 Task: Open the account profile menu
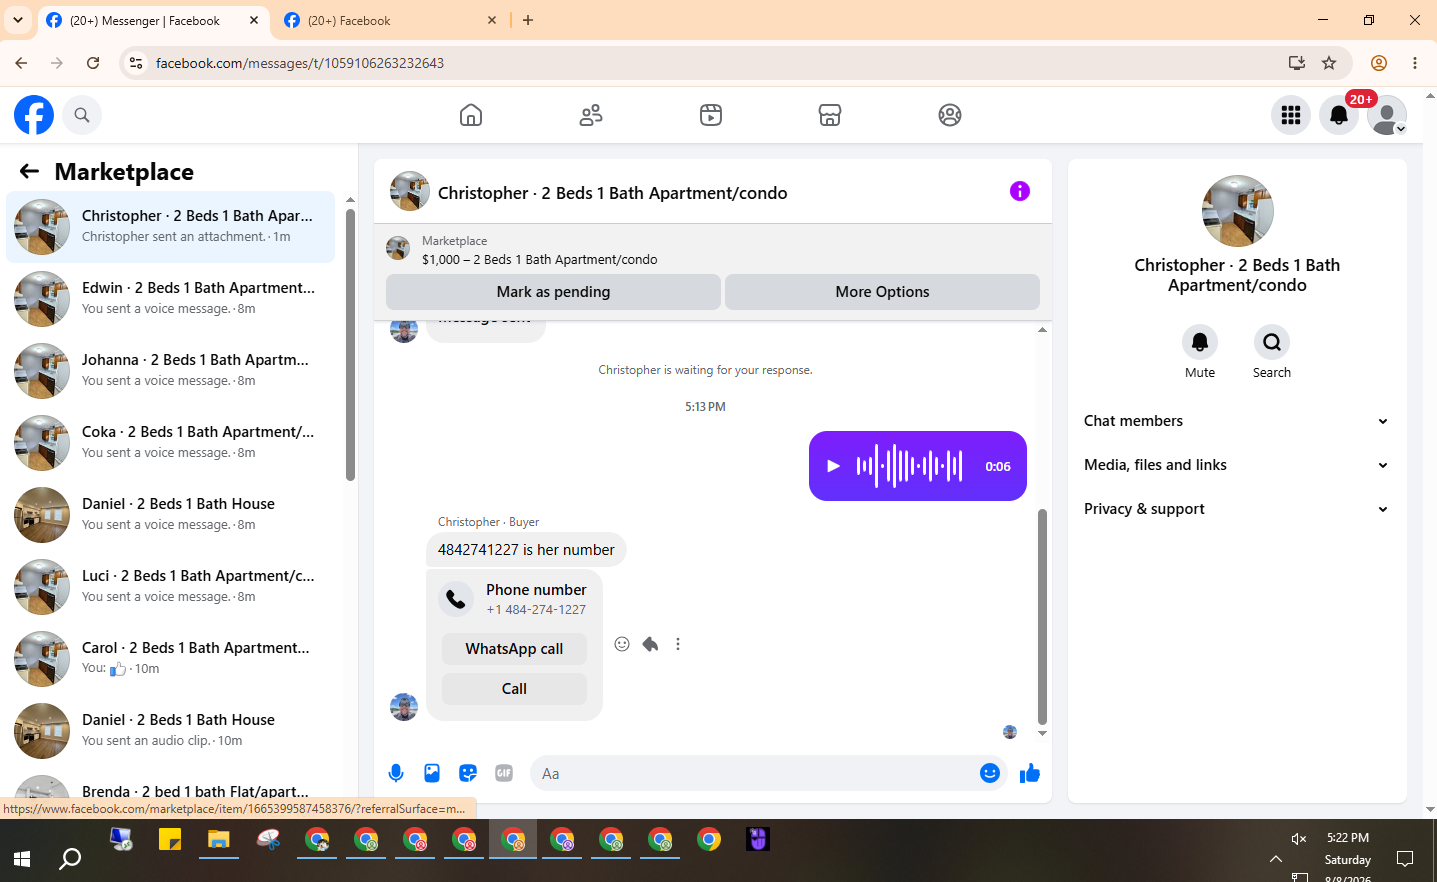point(1387,115)
